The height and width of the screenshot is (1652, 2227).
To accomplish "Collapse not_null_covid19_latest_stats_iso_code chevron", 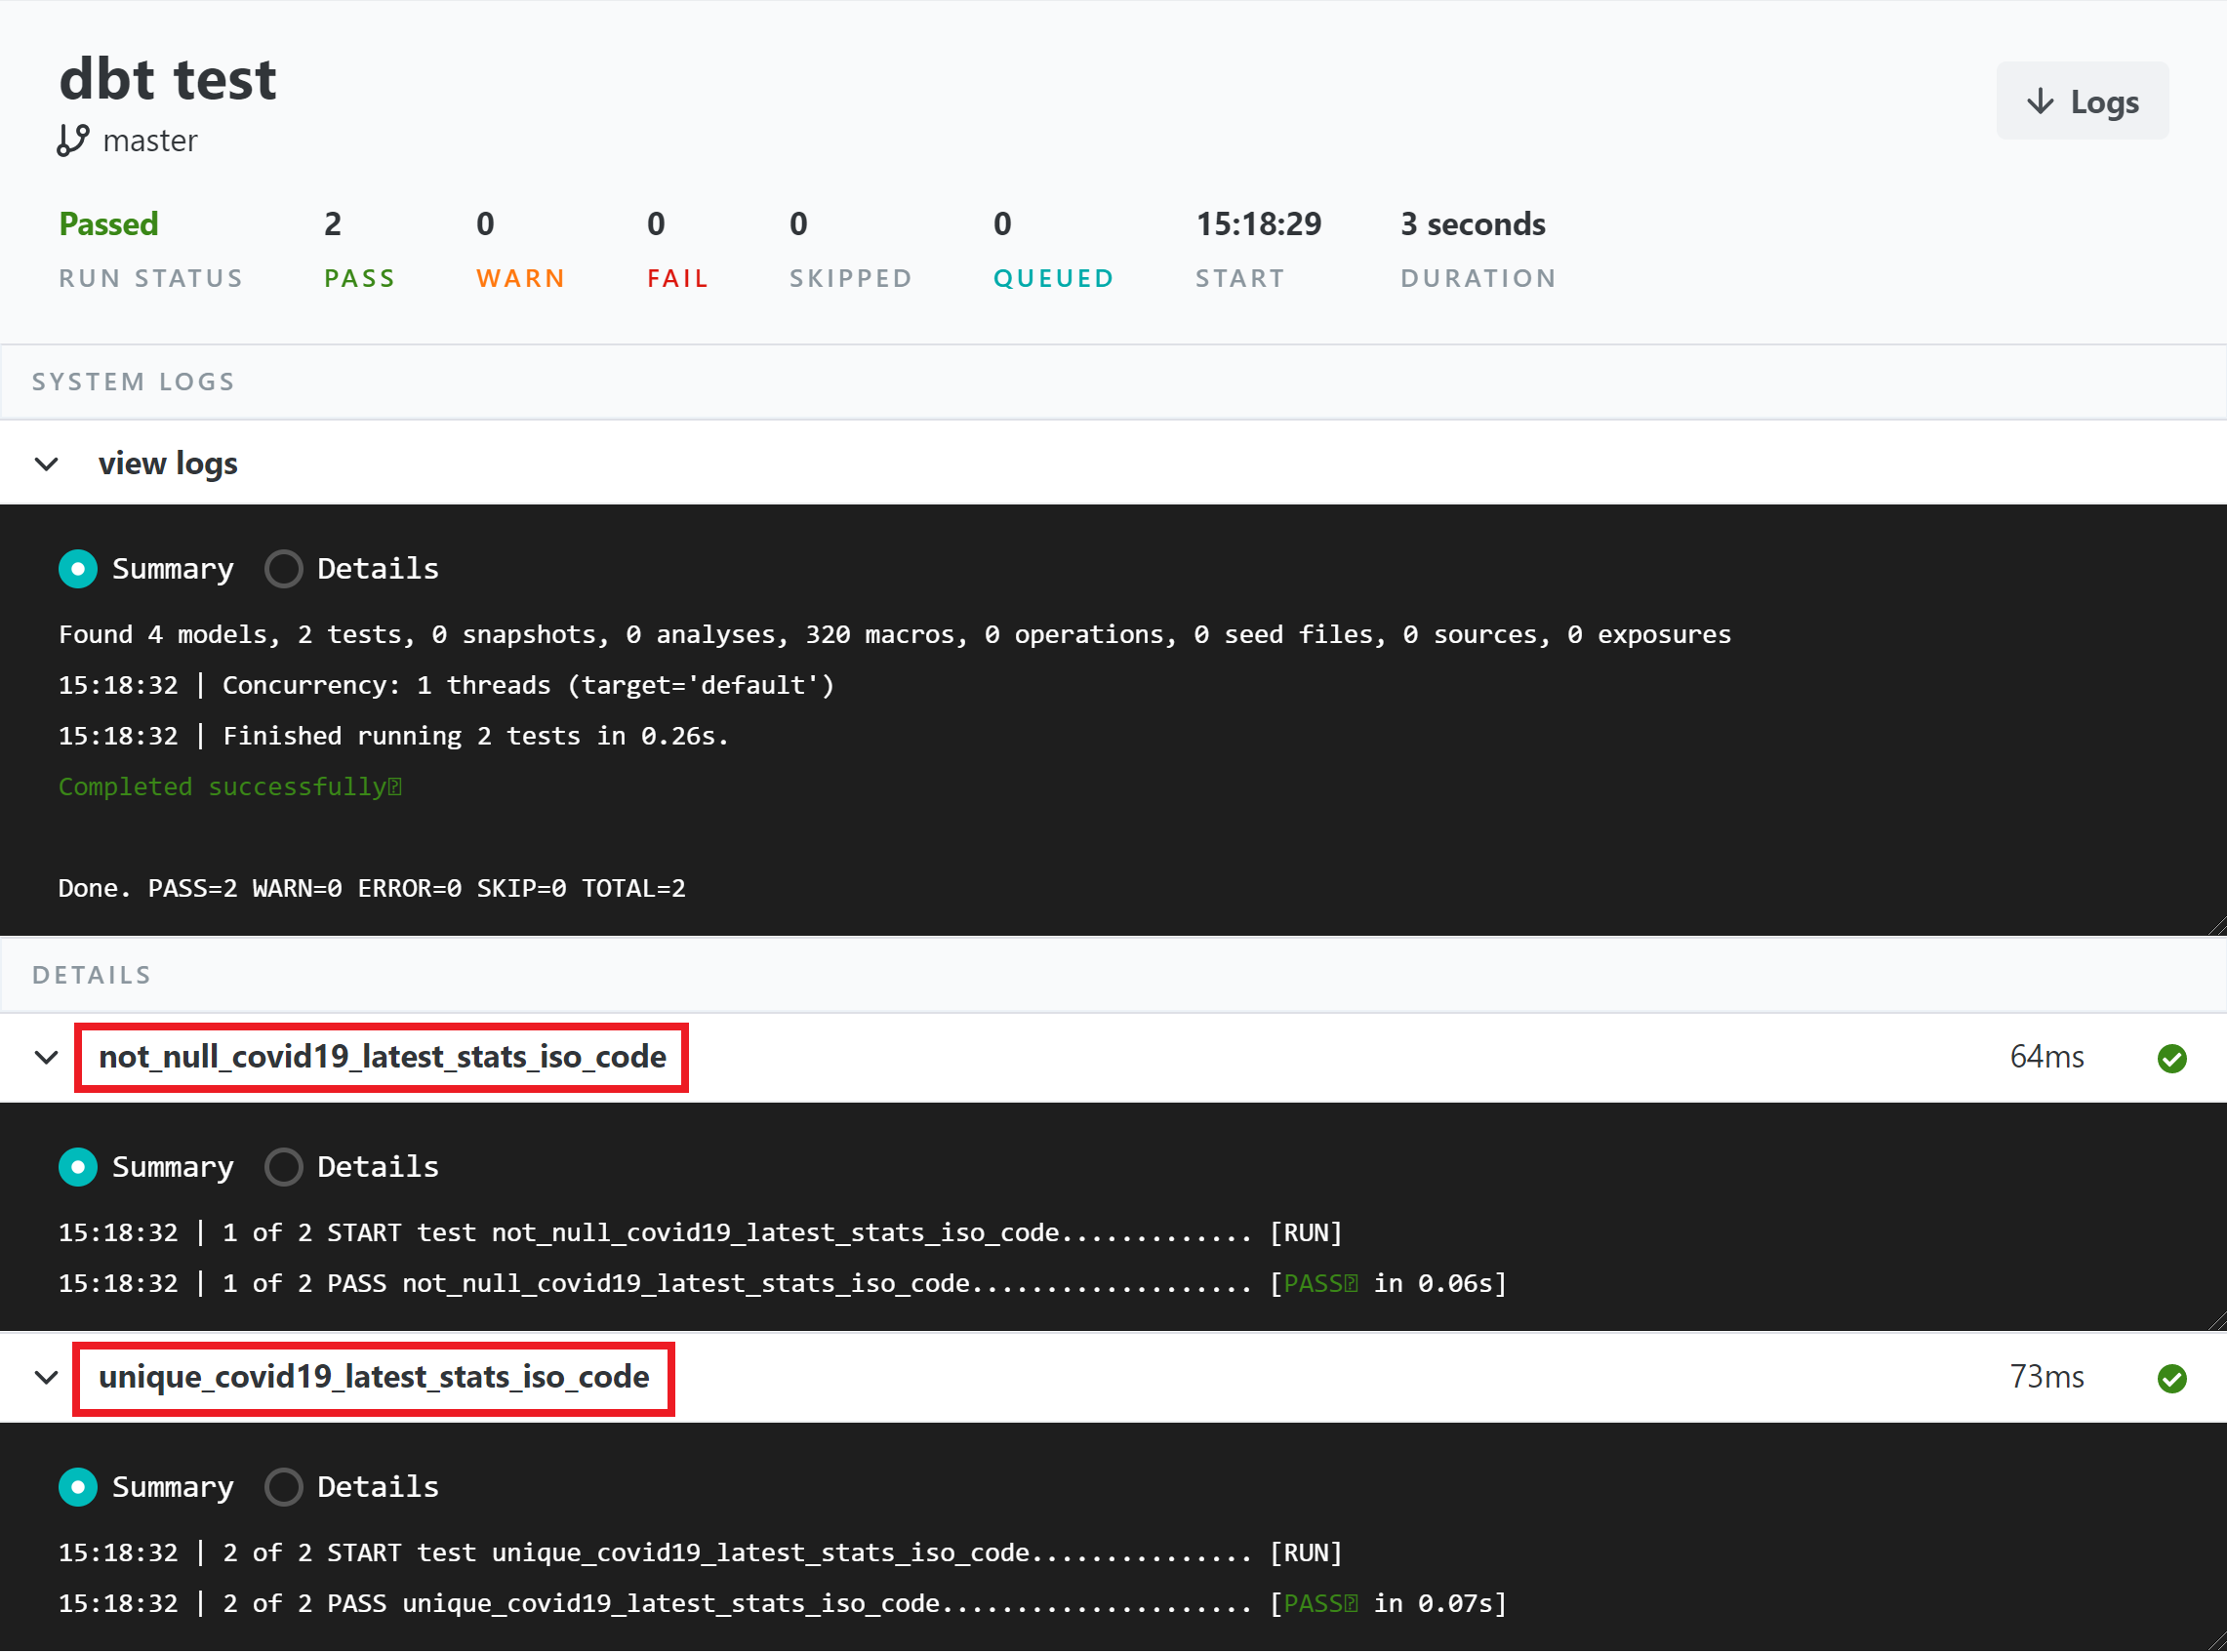I will tap(46, 1058).
